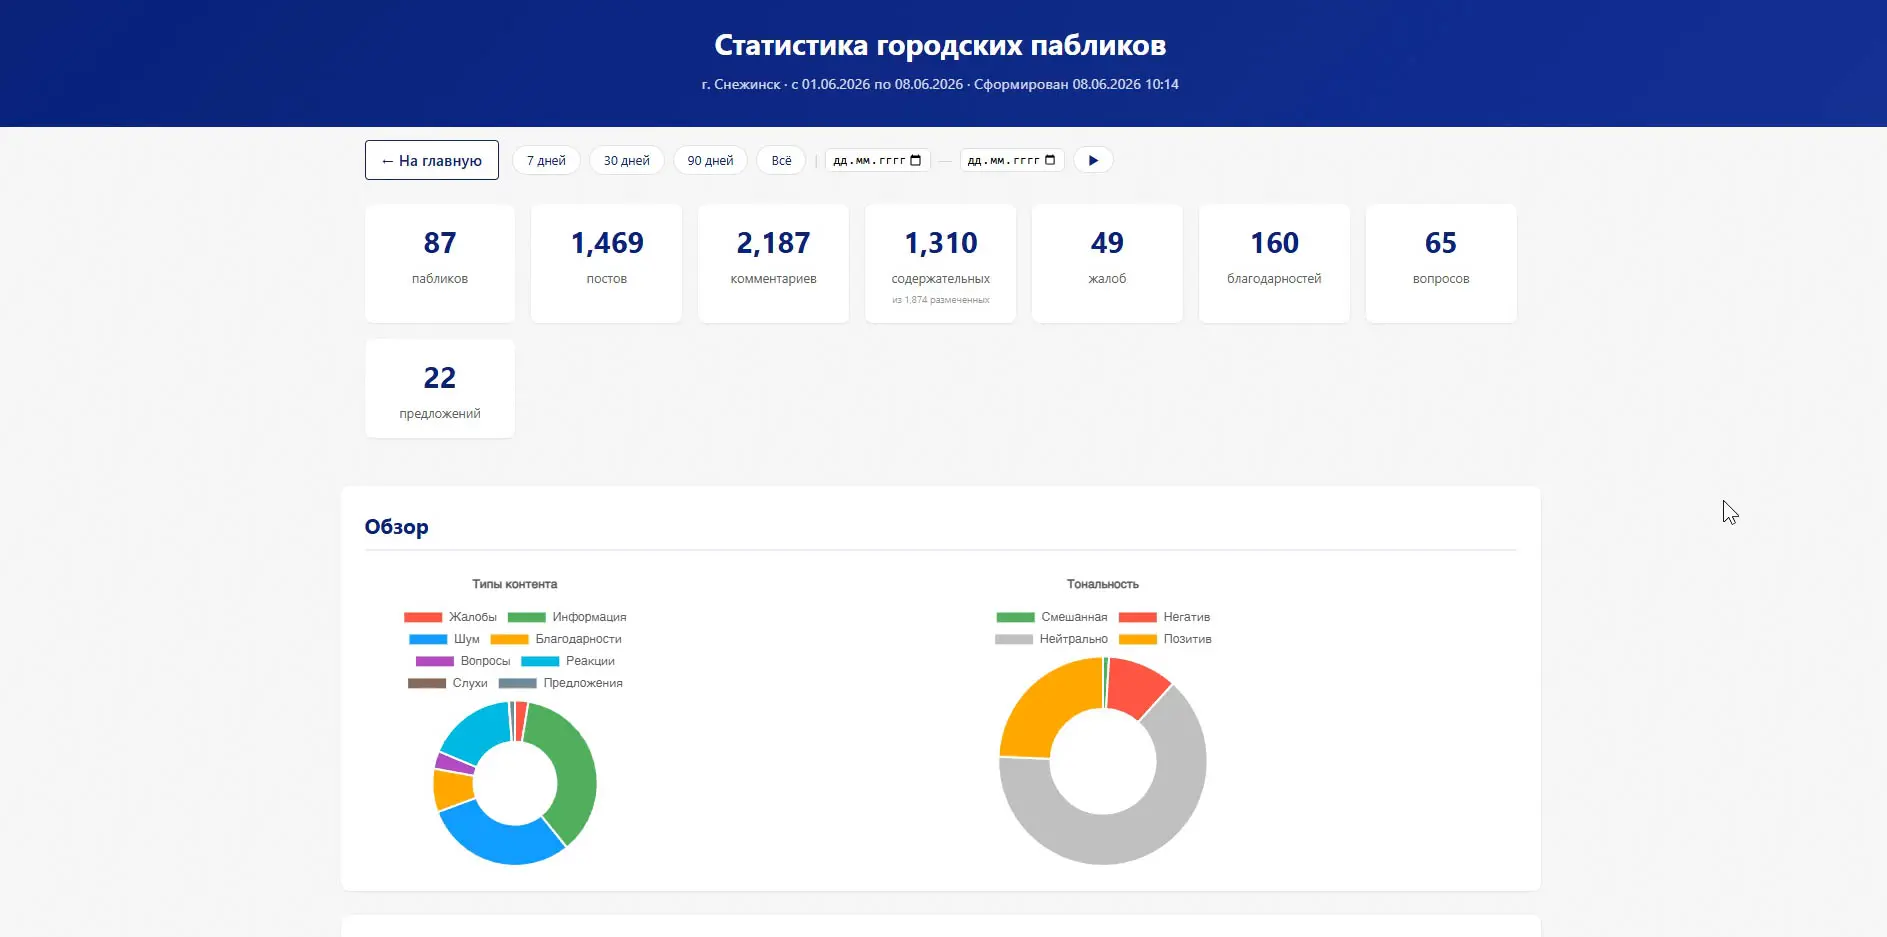This screenshot has height=937, width=1887.
Task: Toggle the Негатив tonality legend item
Action: (1164, 617)
